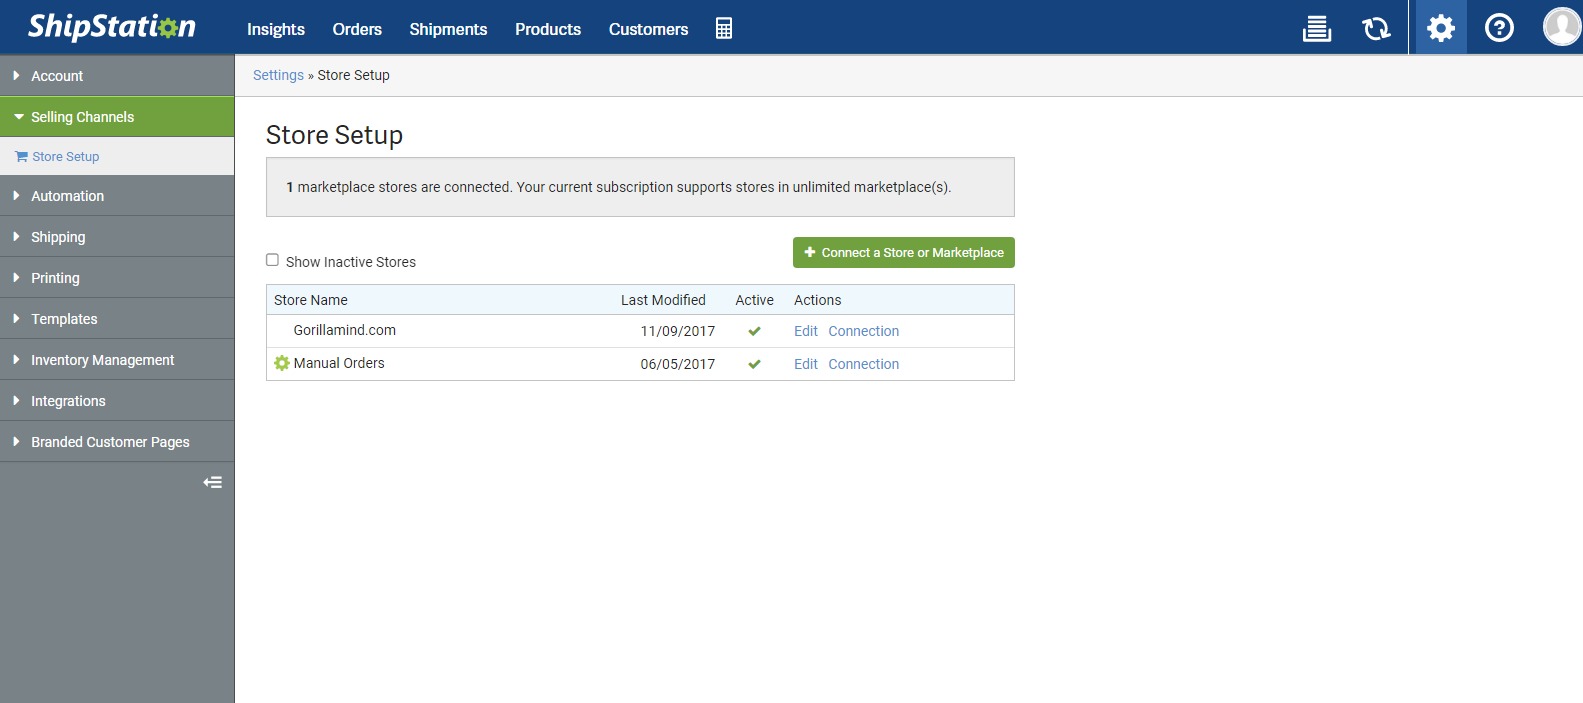Screen dimensions: 1583x703
Task: Refresh stores with the sync icon
Action: (x=1376, y=29)
